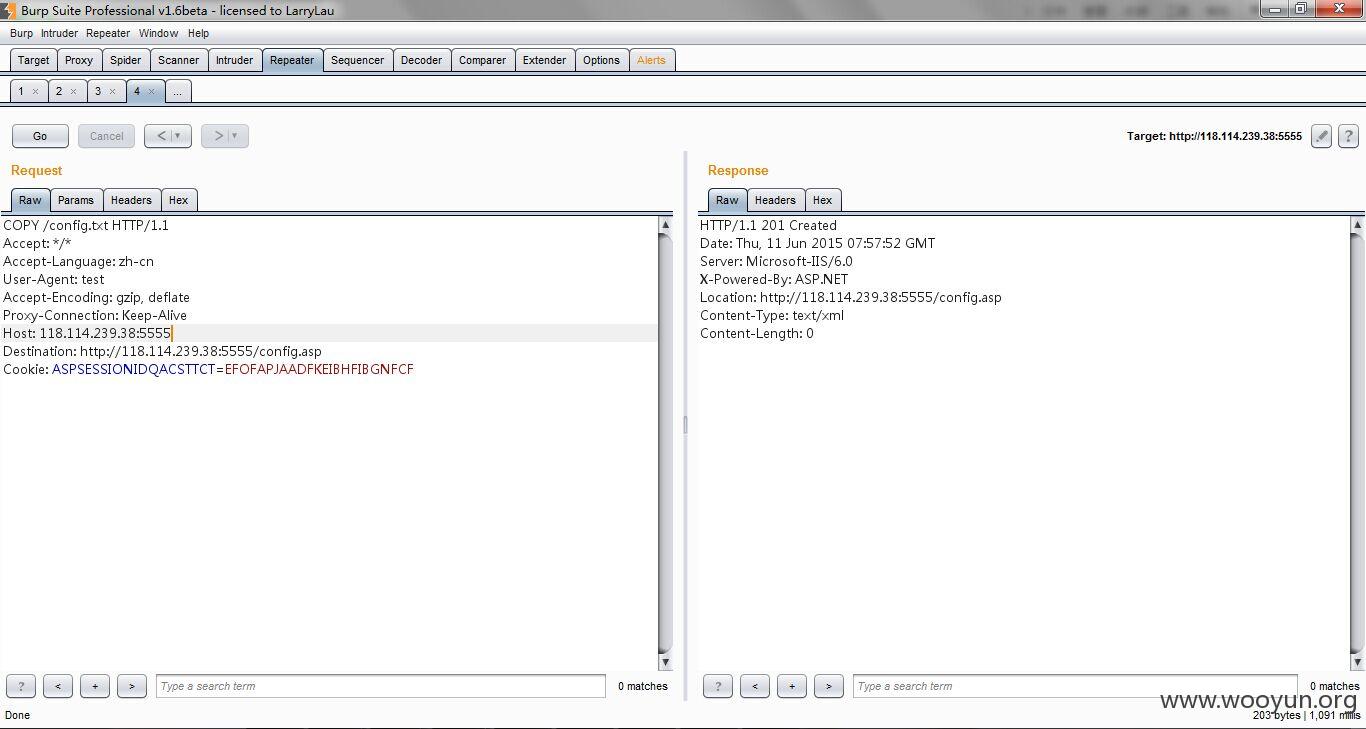Open the Alerts tab

click(x=652, y=60)
